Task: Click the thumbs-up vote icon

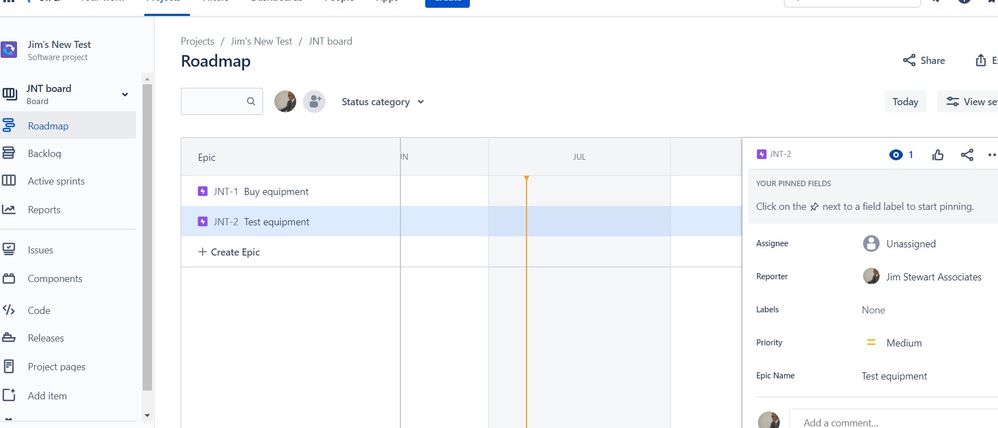Action: [x=938, y=155]
